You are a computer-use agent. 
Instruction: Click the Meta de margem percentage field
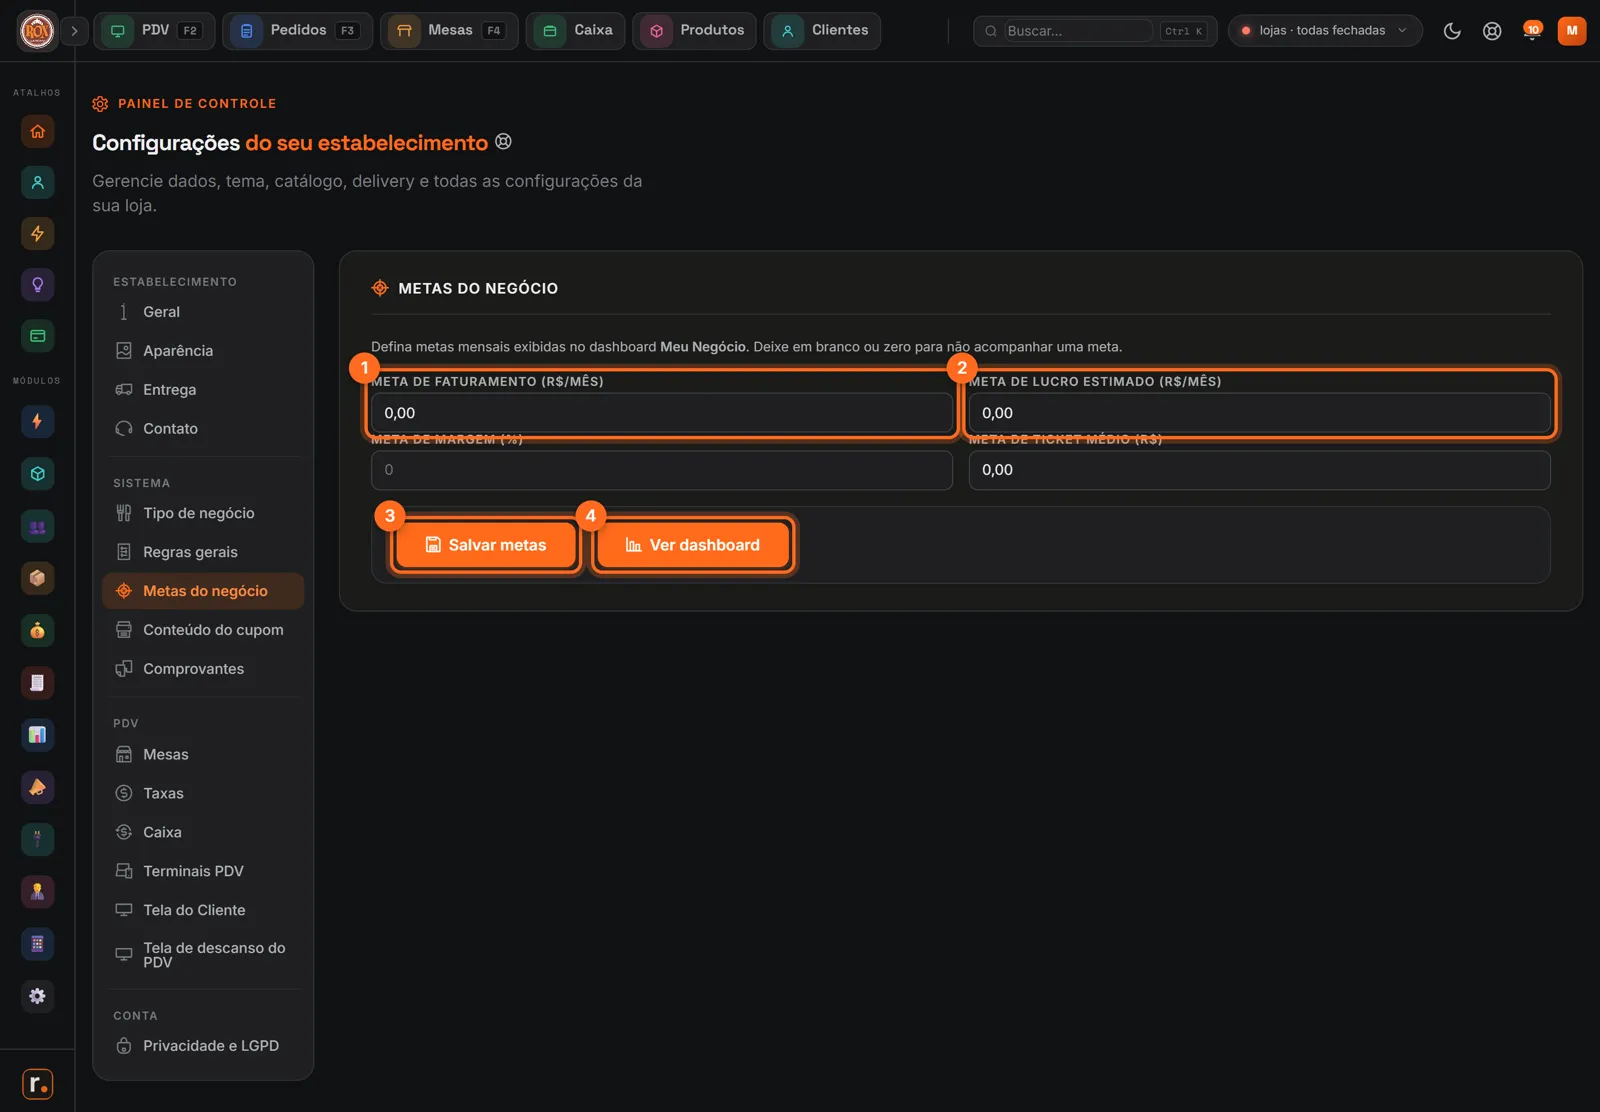661,470
